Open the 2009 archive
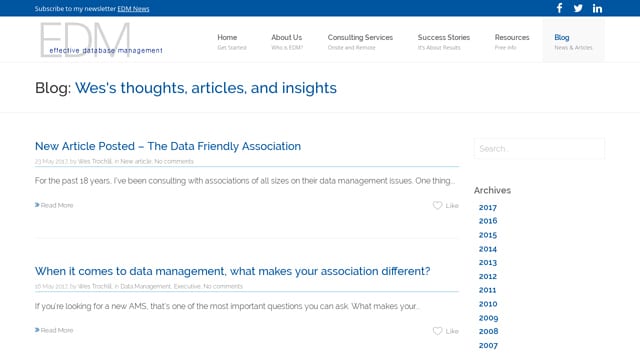This screenshot has width=640, height=360. click(x=488, y=318)
